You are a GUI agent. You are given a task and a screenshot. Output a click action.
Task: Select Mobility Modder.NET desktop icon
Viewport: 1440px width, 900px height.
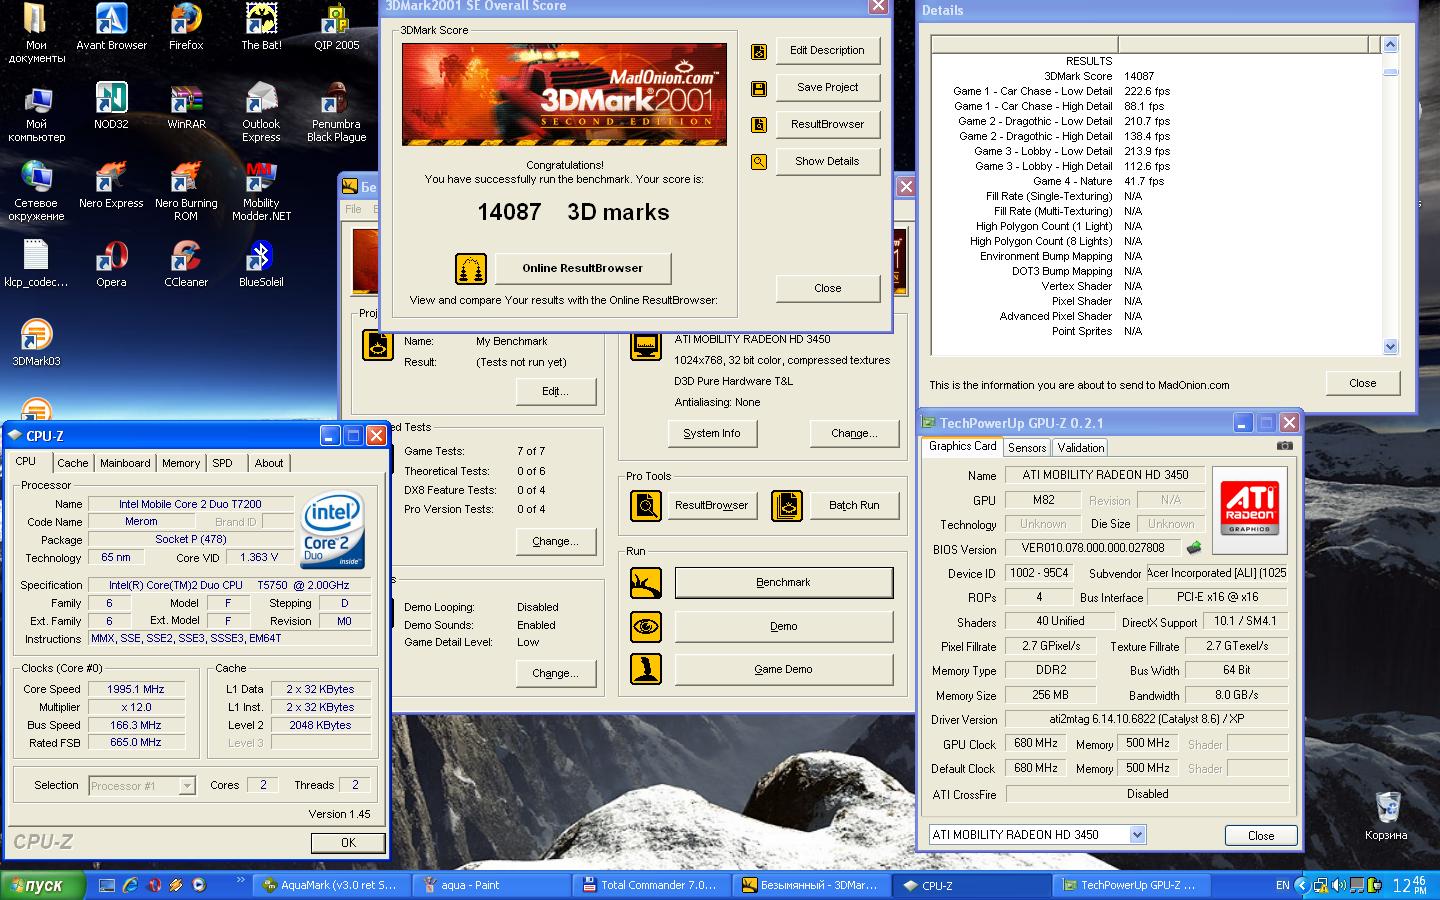point(261,191)
